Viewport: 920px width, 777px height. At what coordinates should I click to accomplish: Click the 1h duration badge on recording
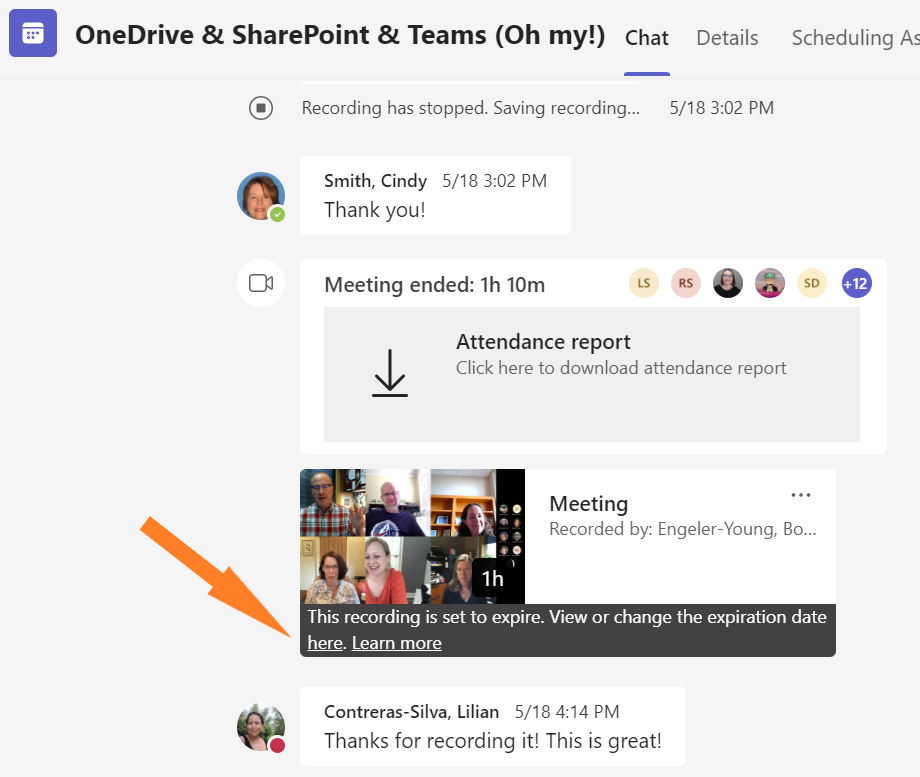493,579
